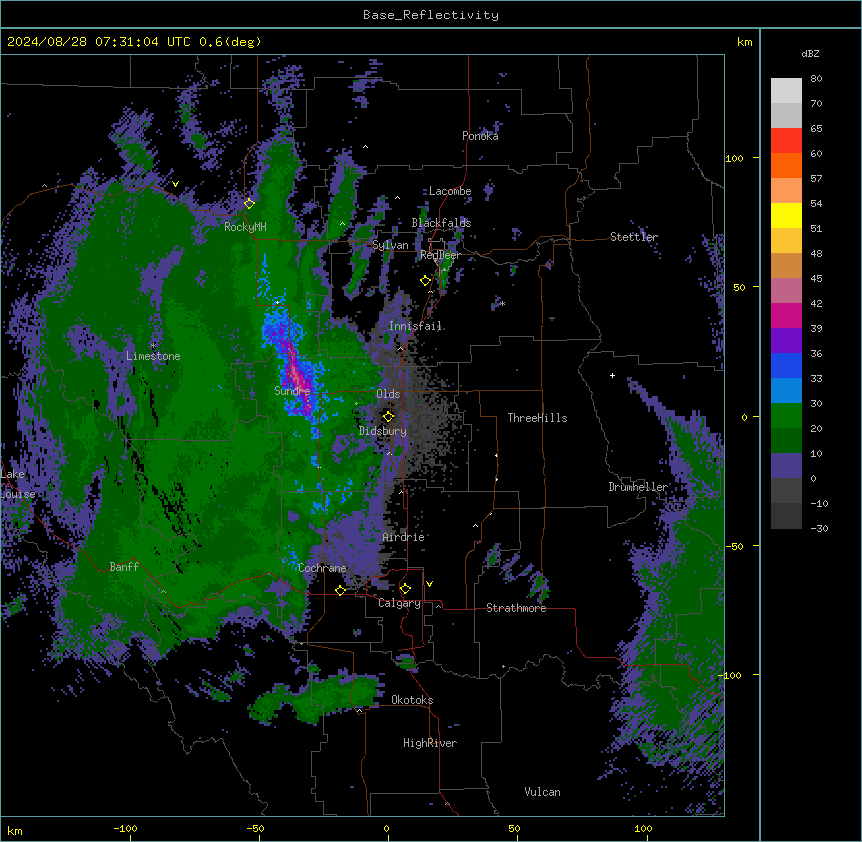Viewport: 862px width, 842px height.
Task: Click the Lake Louise label
Action: pos(18,484)
